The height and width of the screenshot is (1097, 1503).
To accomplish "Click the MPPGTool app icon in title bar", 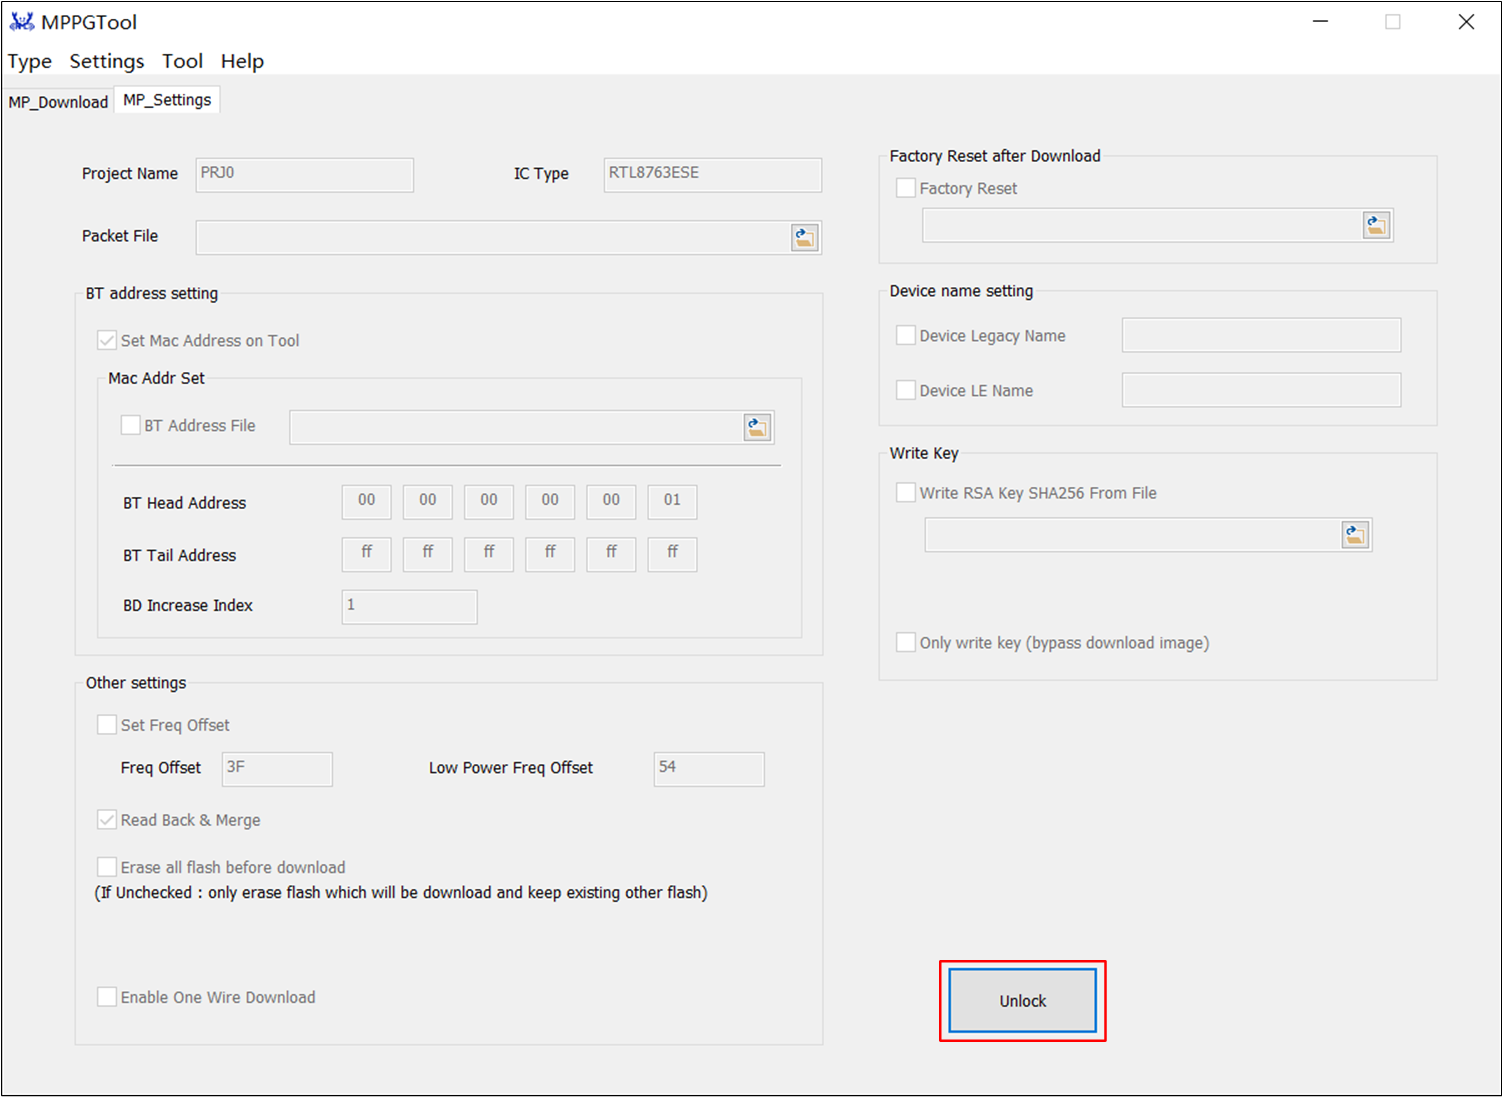I will (x=21, y=21).
